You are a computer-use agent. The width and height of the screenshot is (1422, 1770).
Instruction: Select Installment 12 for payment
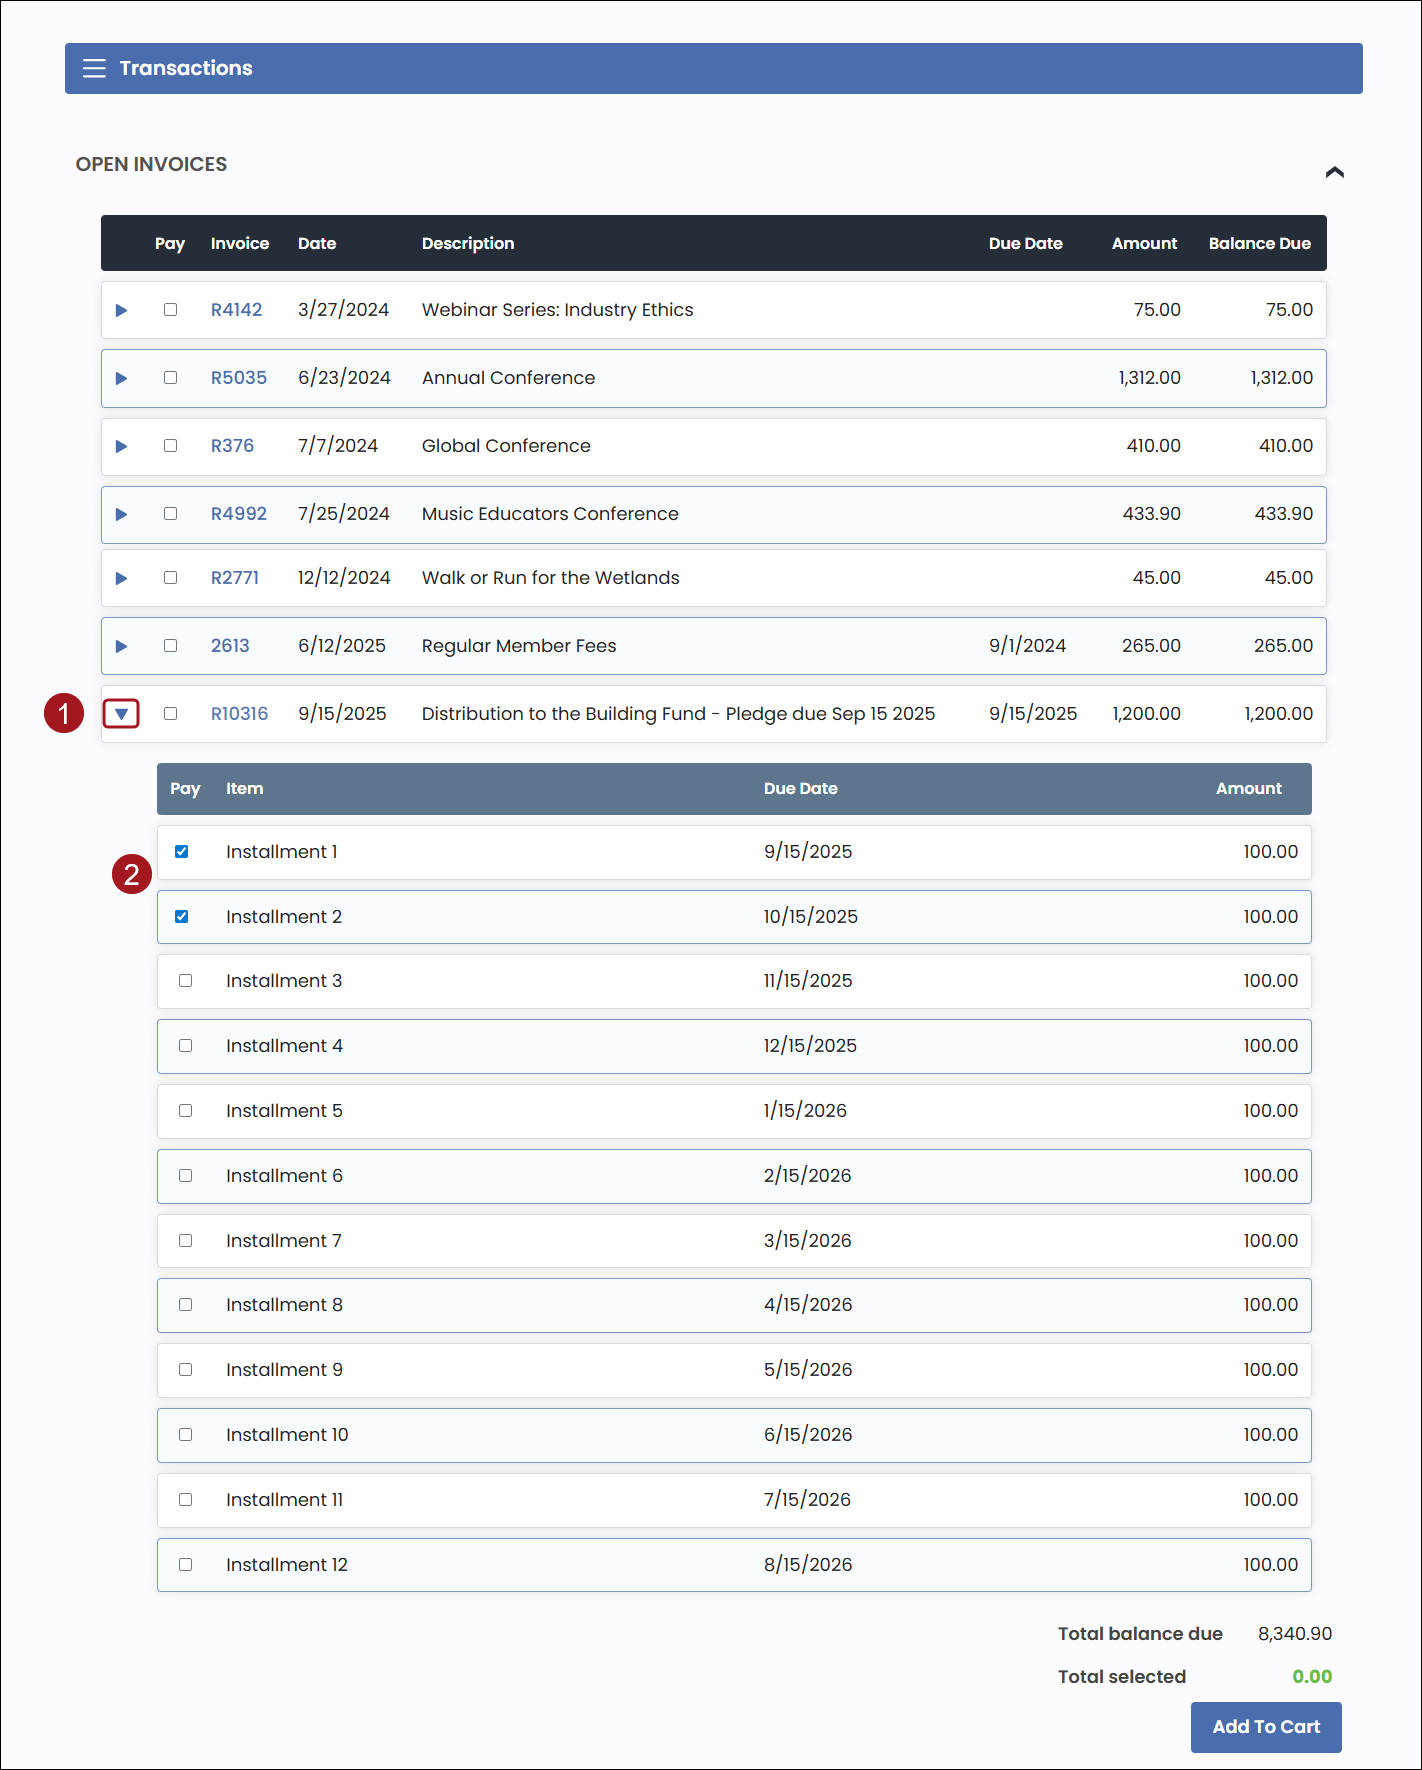click(x=185, y=1565)
